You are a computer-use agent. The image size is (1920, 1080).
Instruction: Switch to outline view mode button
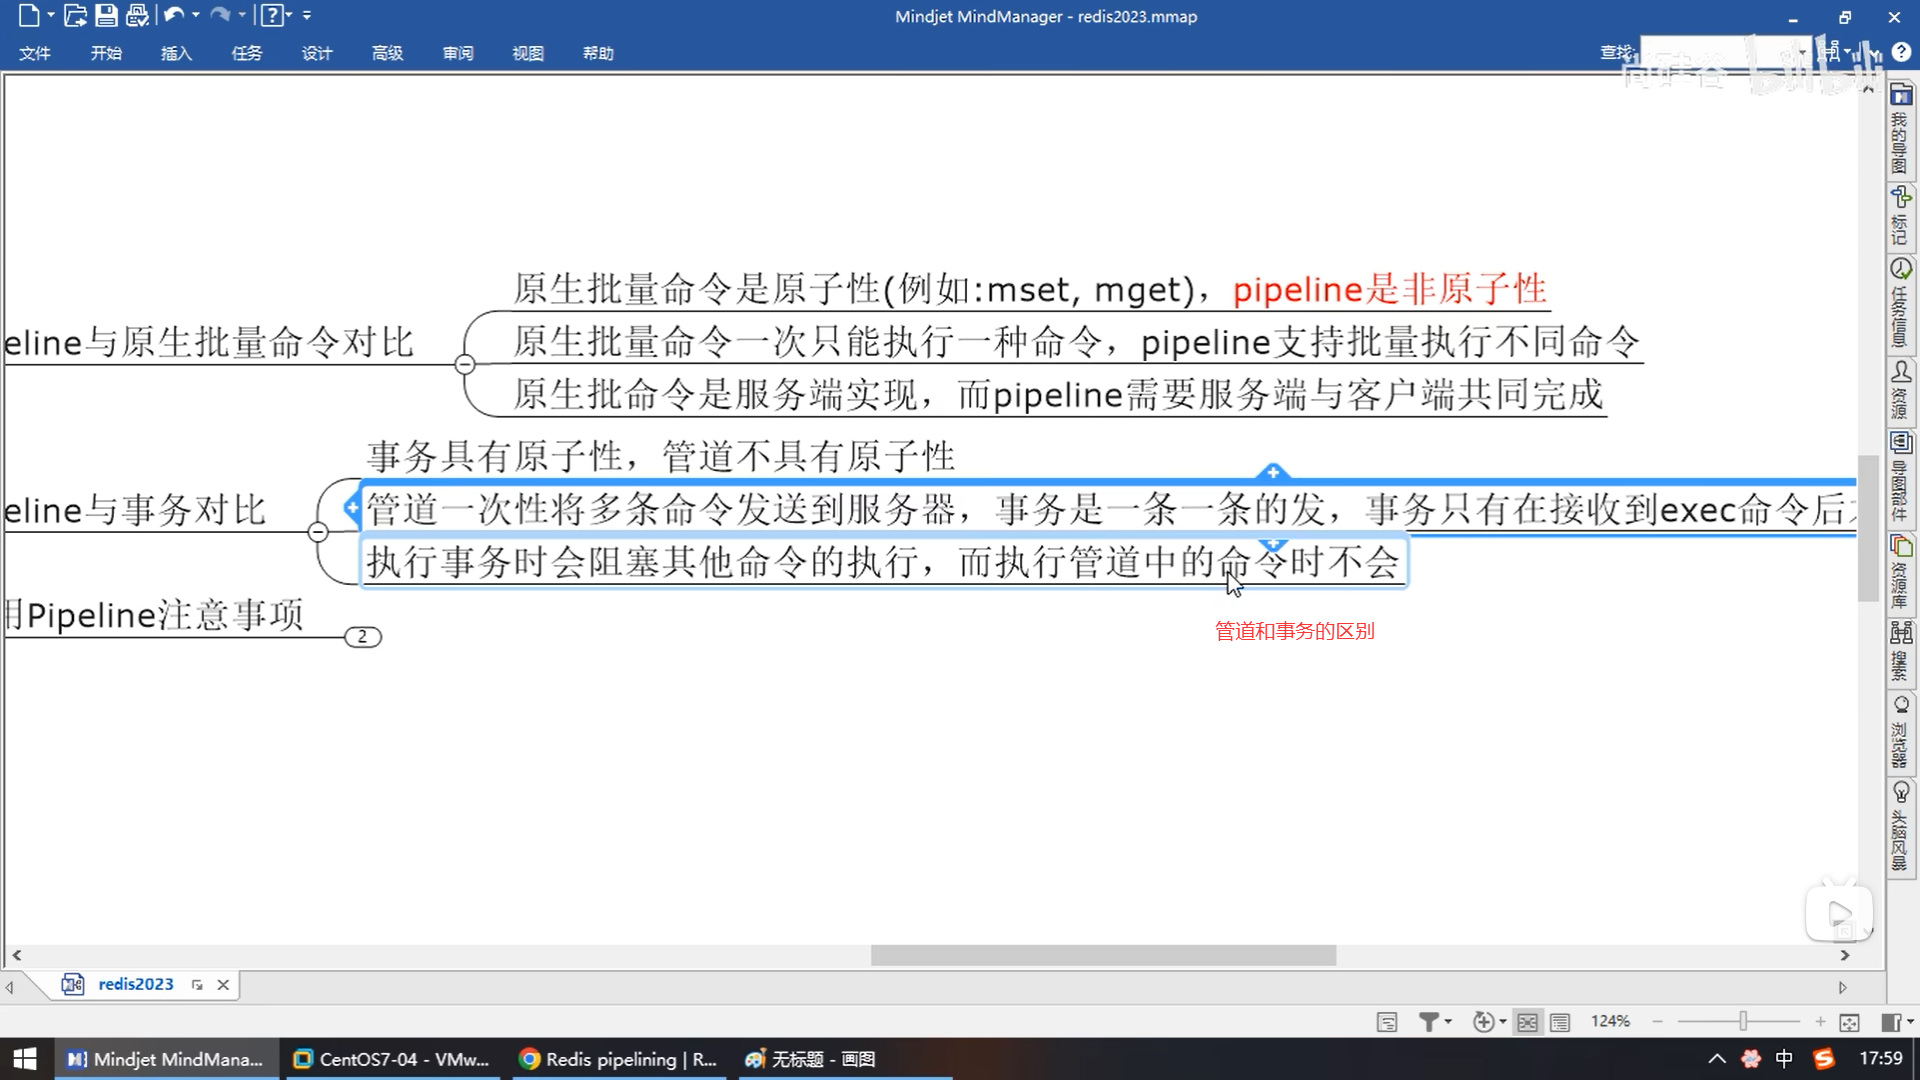tap(1560, 1022)
